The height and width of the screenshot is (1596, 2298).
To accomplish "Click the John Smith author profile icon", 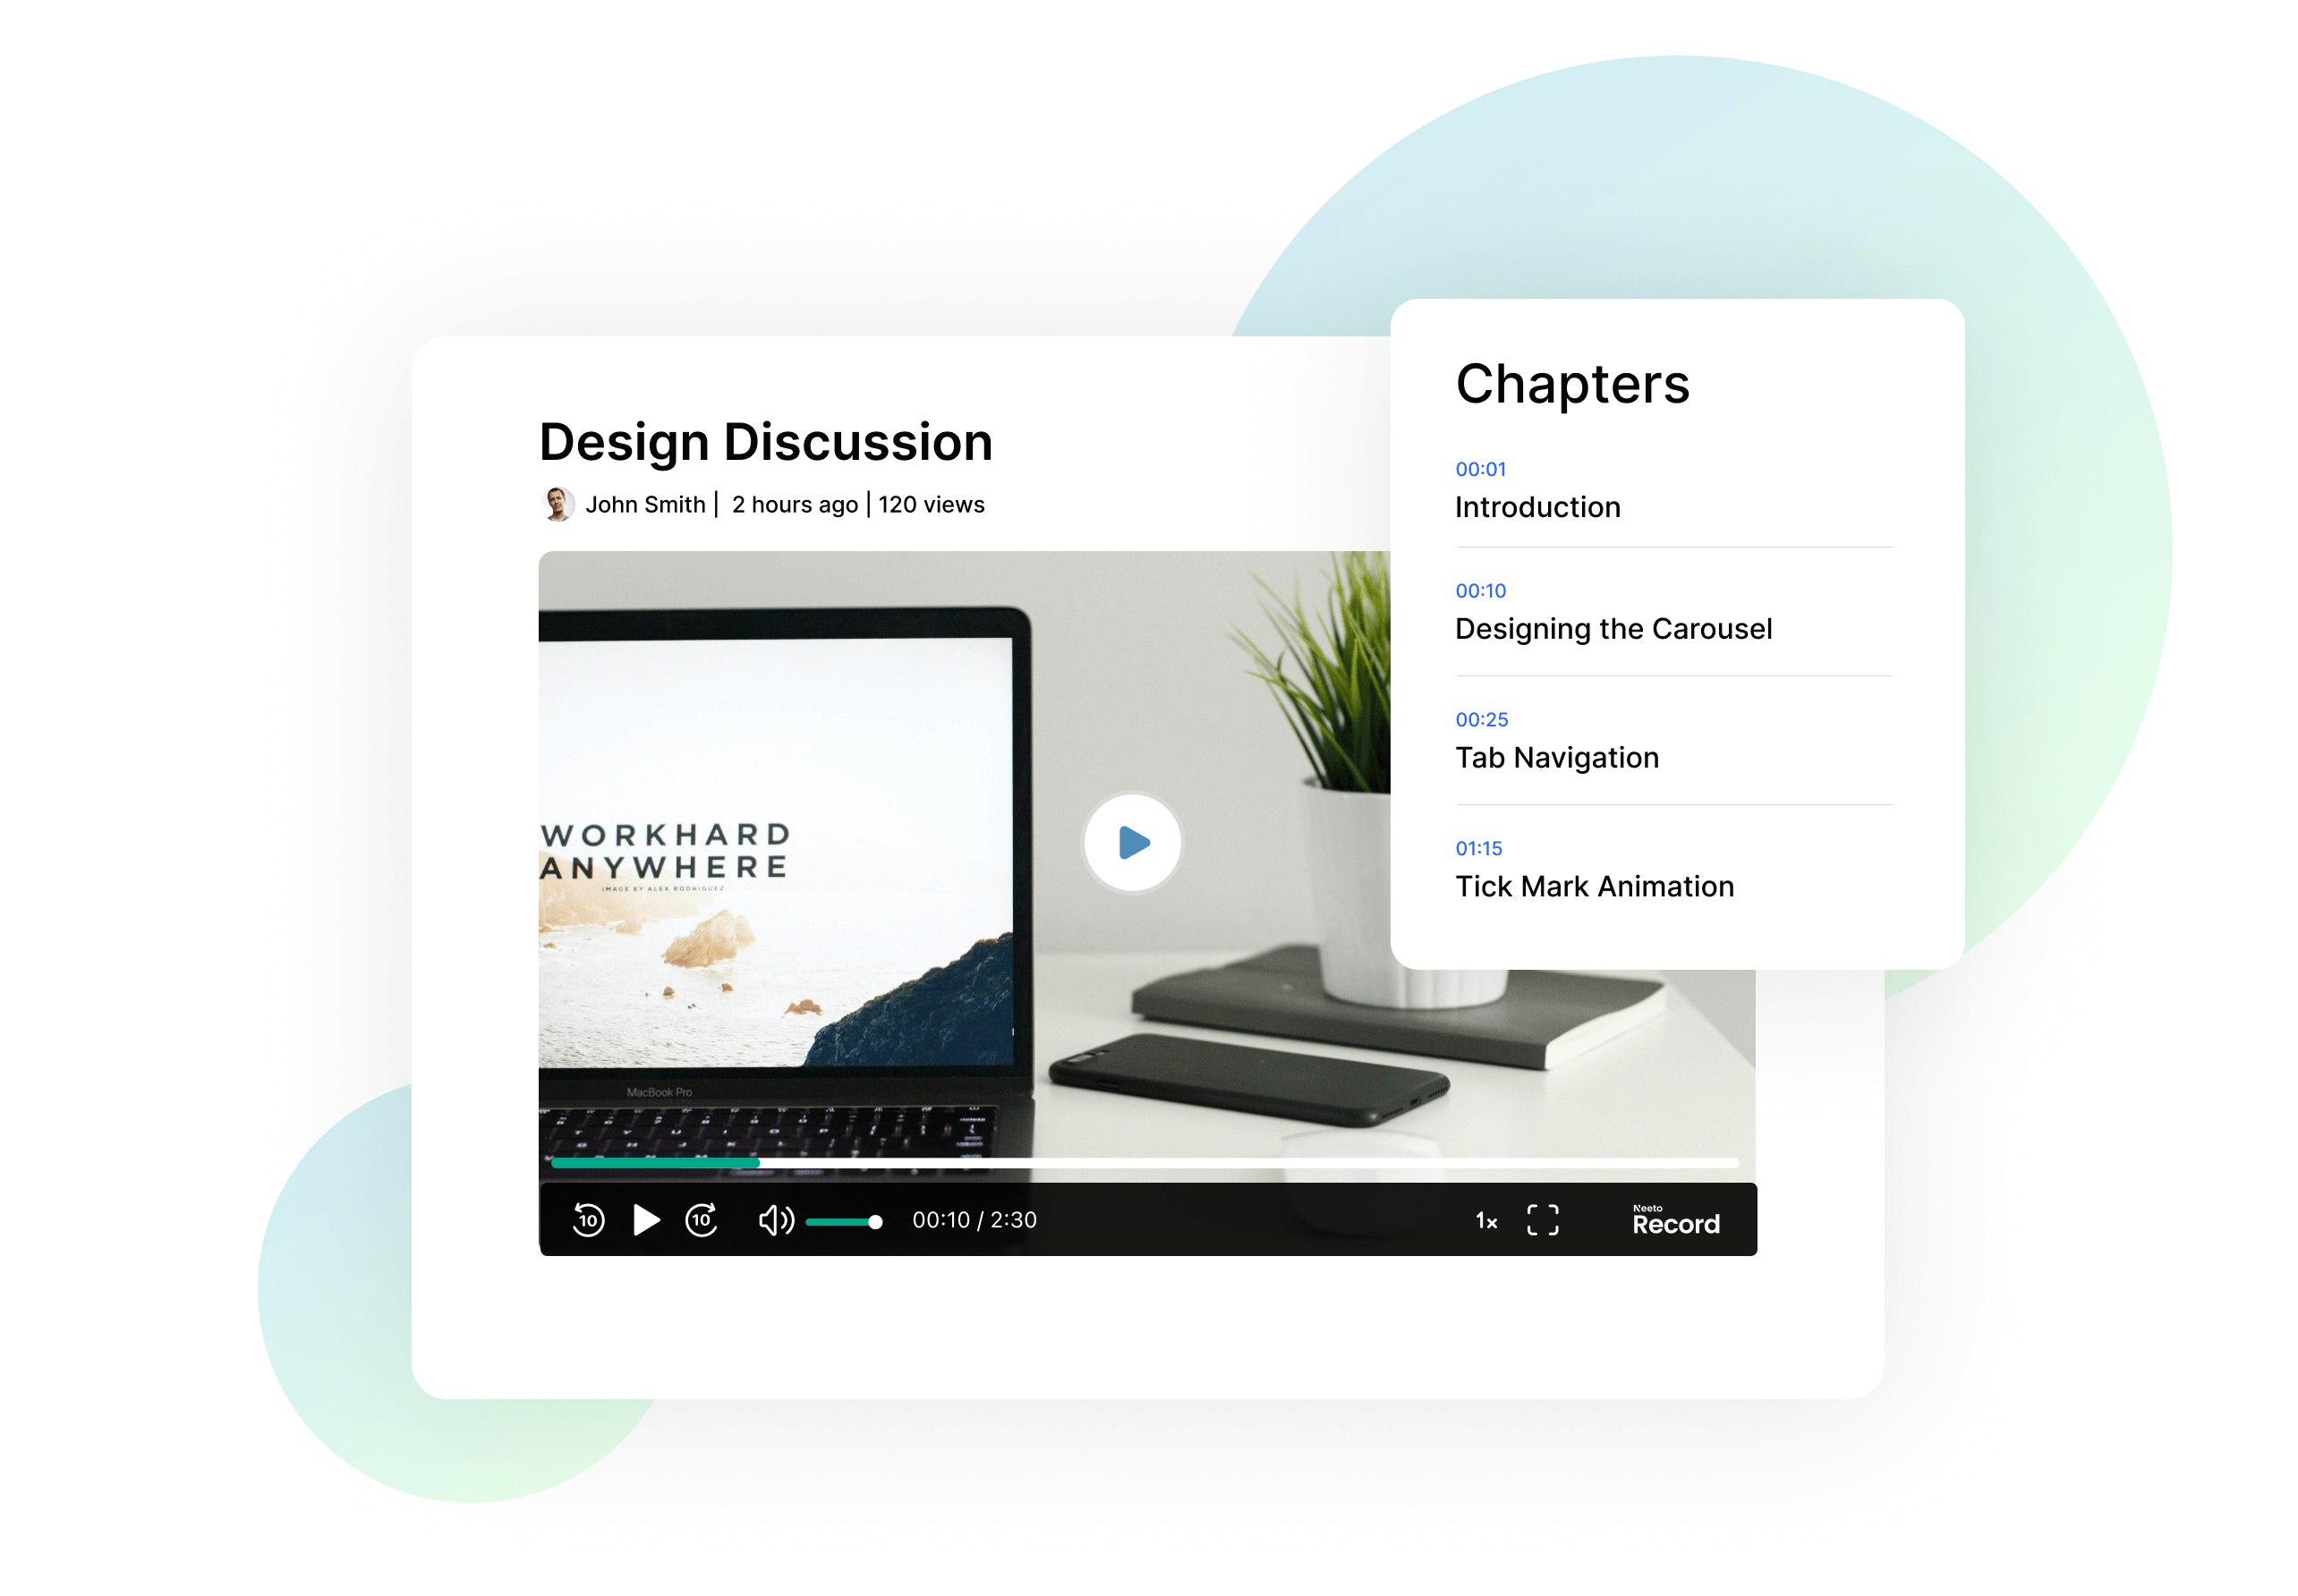I will click(554, 506).
